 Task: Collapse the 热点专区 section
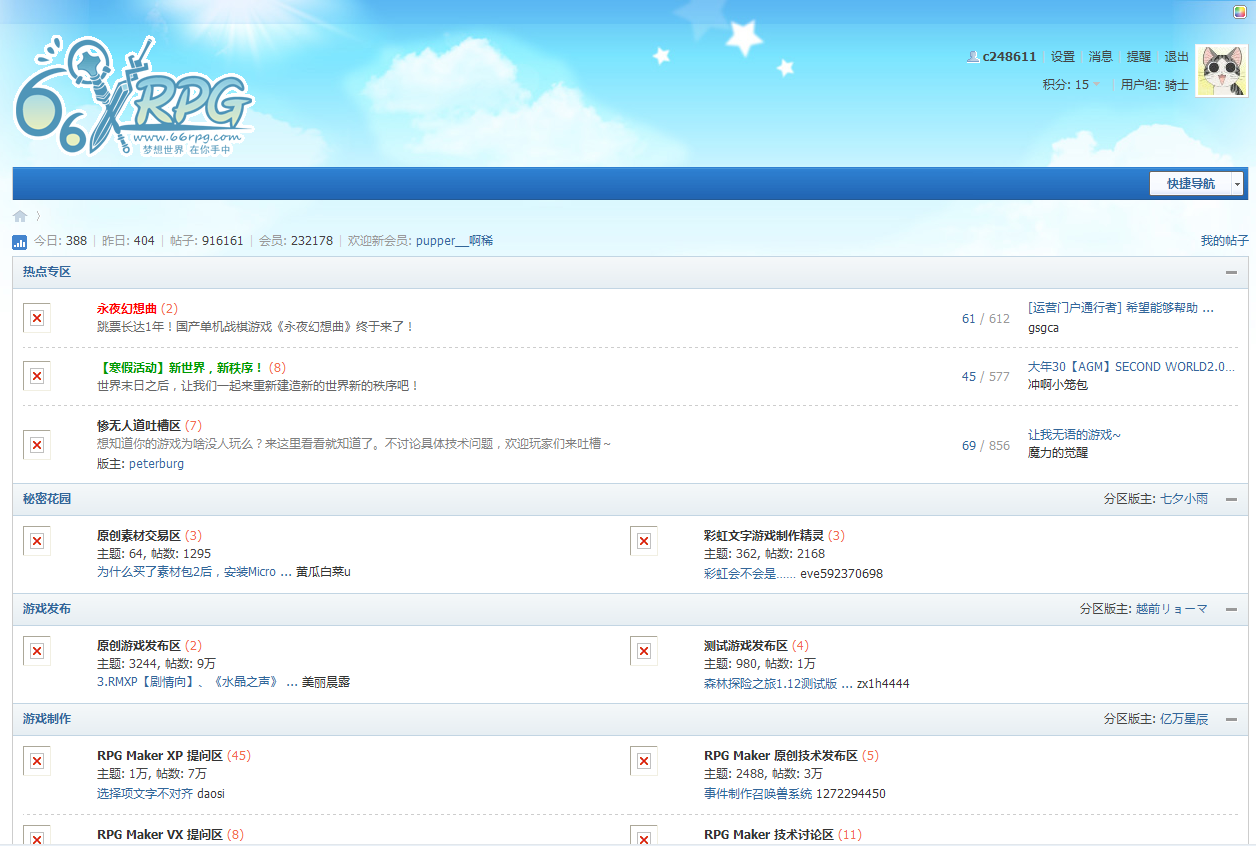pos(1232,272)
